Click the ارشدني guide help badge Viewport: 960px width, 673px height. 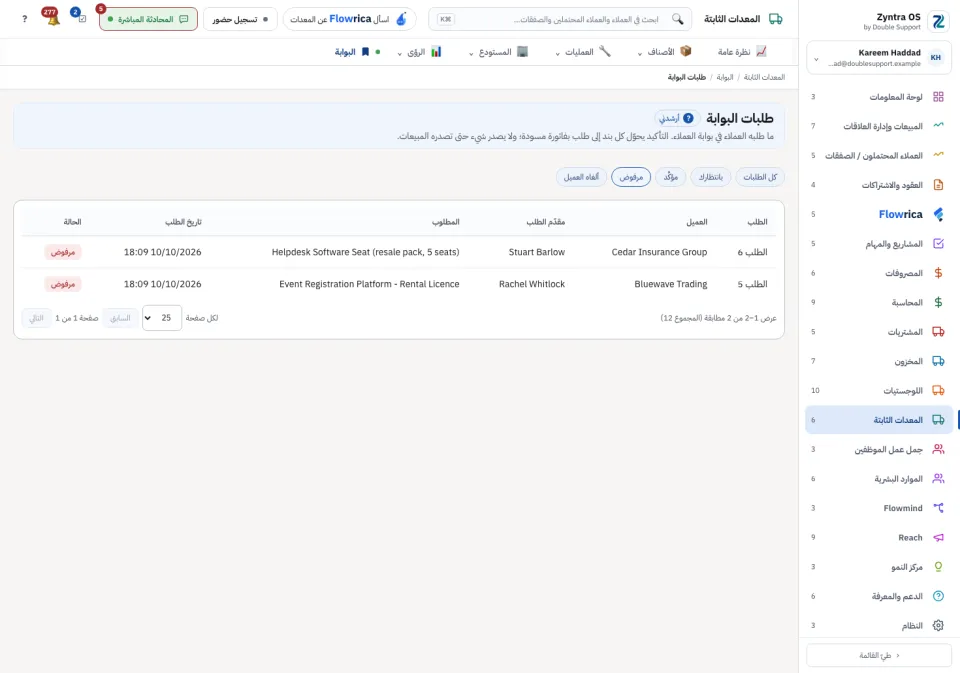tap(677, 118)
